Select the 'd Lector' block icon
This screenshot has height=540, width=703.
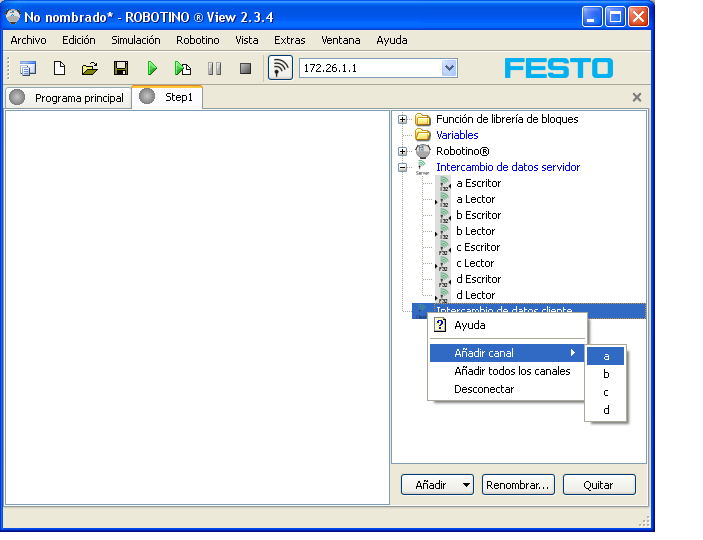[x=443, y=295]
